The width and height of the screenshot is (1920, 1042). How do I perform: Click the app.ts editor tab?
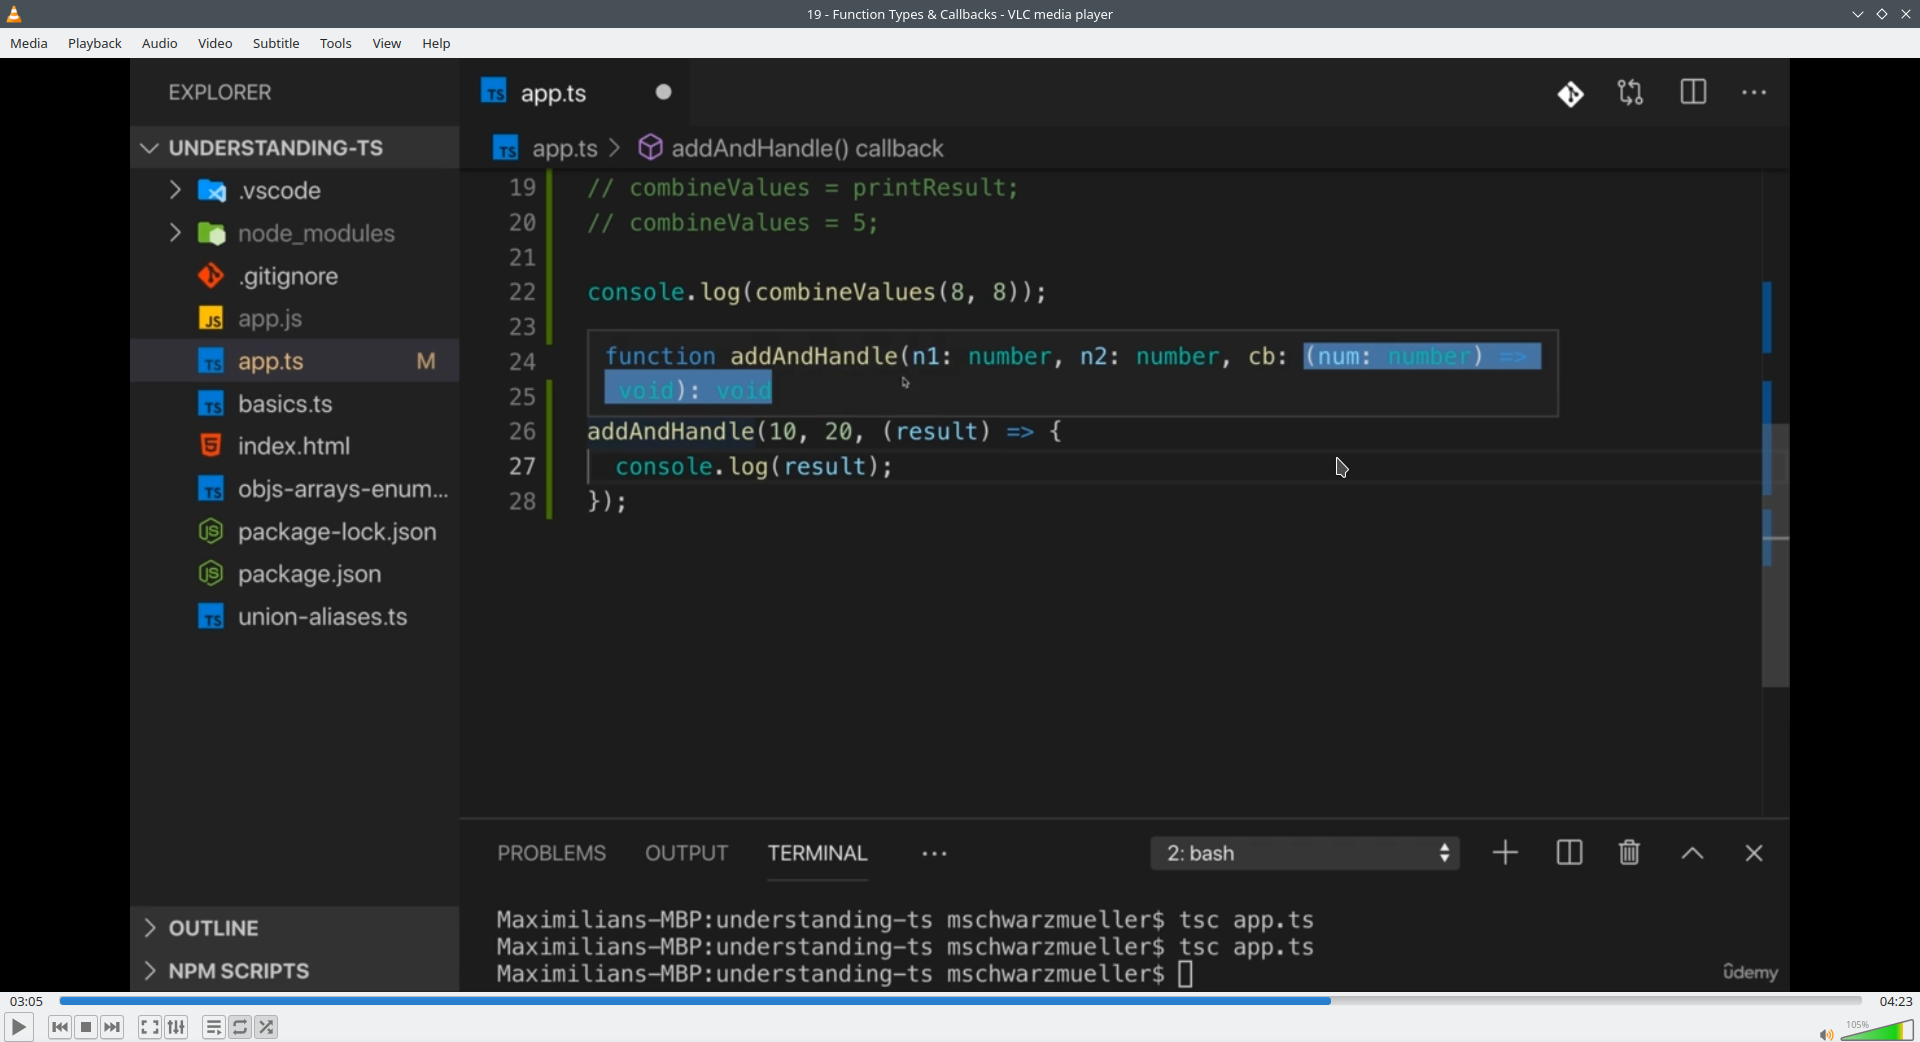[575, 93]
